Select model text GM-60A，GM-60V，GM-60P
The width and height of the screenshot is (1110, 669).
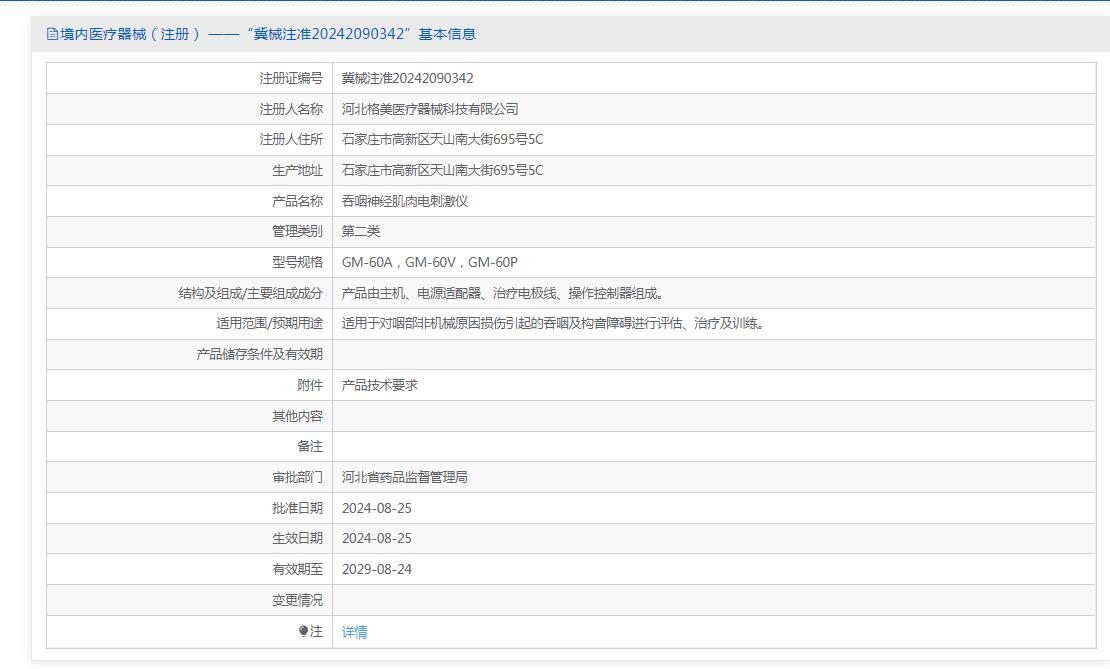[430, 263]
